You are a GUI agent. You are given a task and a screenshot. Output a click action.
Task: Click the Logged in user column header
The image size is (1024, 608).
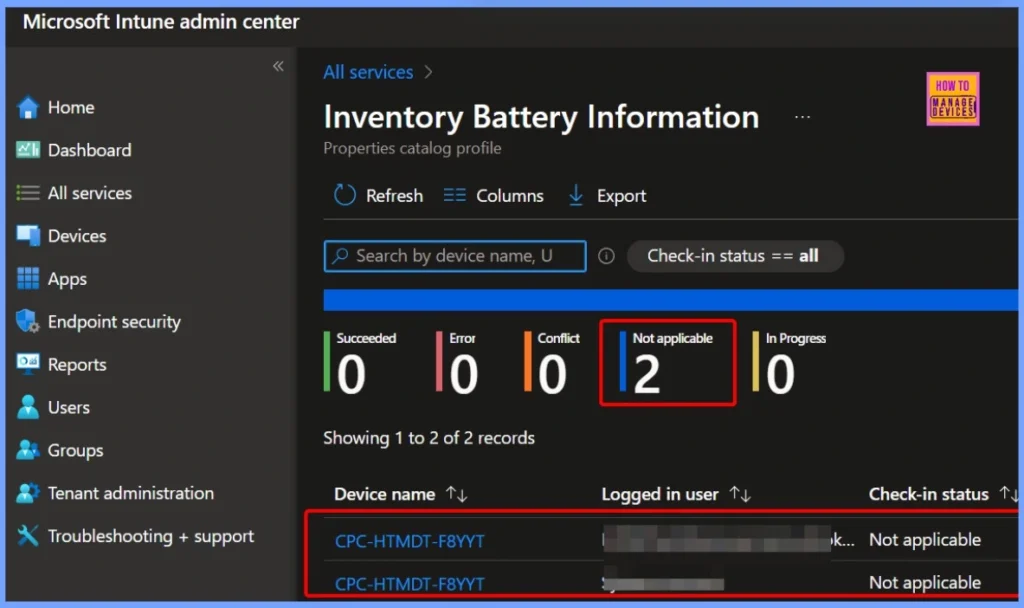tap(660, 494)
